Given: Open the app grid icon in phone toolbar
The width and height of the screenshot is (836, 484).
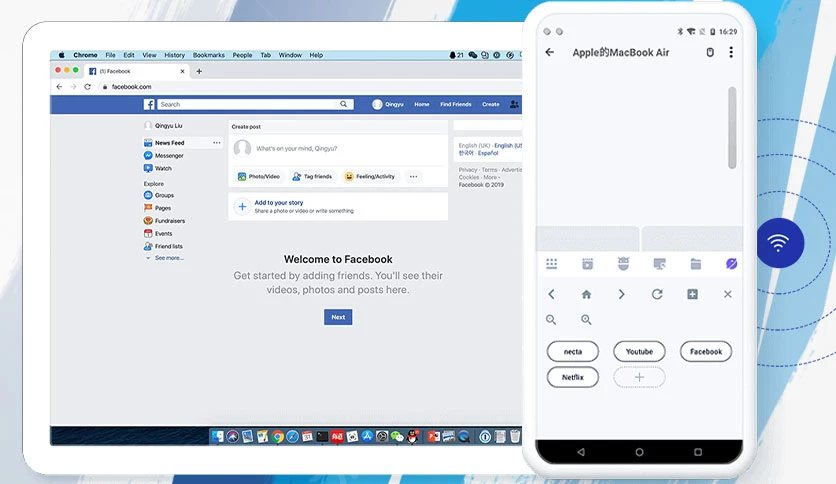Looking at the screenshot, I should coord(552,264).
